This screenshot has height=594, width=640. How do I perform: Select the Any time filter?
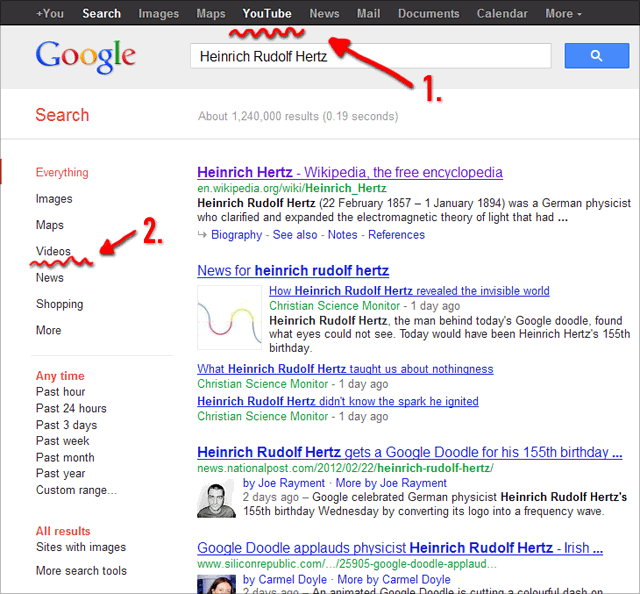[x=60, y=376]
